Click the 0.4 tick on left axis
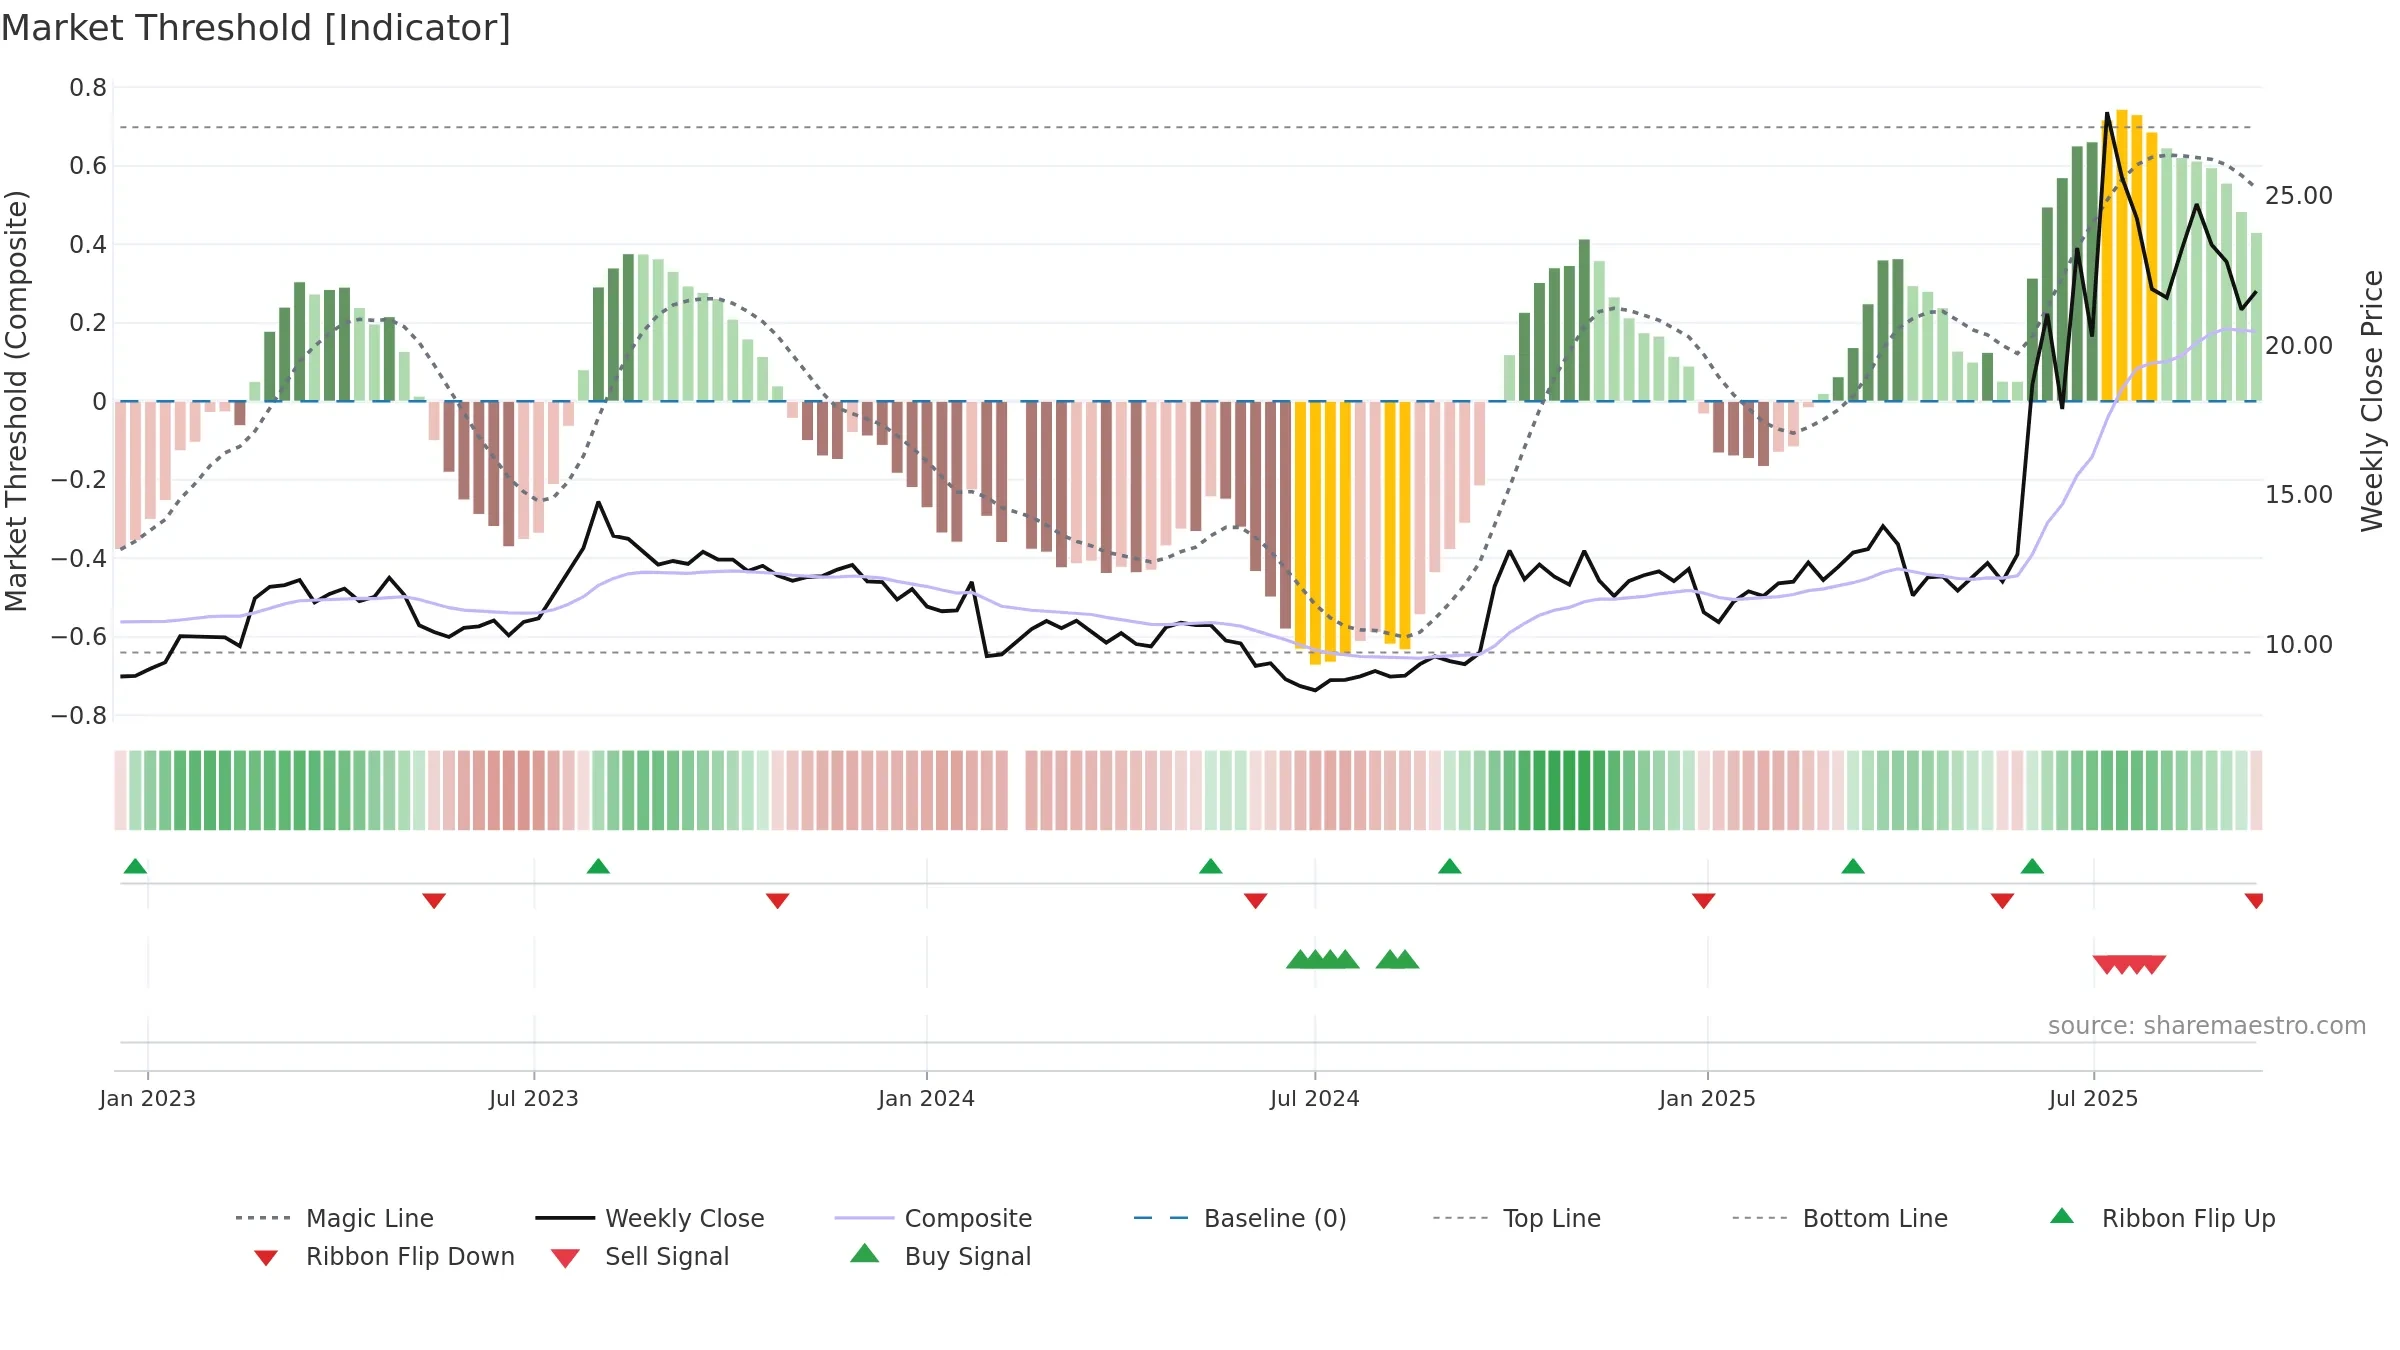Screen dimensions: 2400x1350 point(88,245)
